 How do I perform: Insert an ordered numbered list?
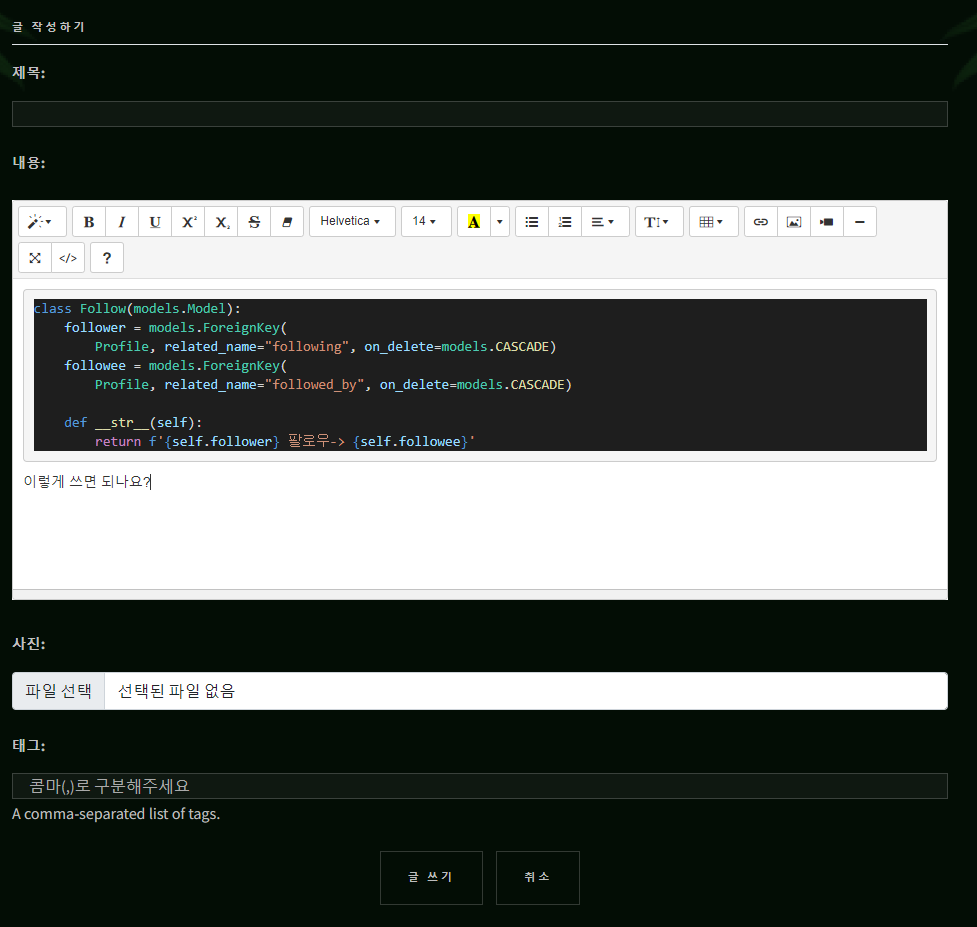[565, 222]
